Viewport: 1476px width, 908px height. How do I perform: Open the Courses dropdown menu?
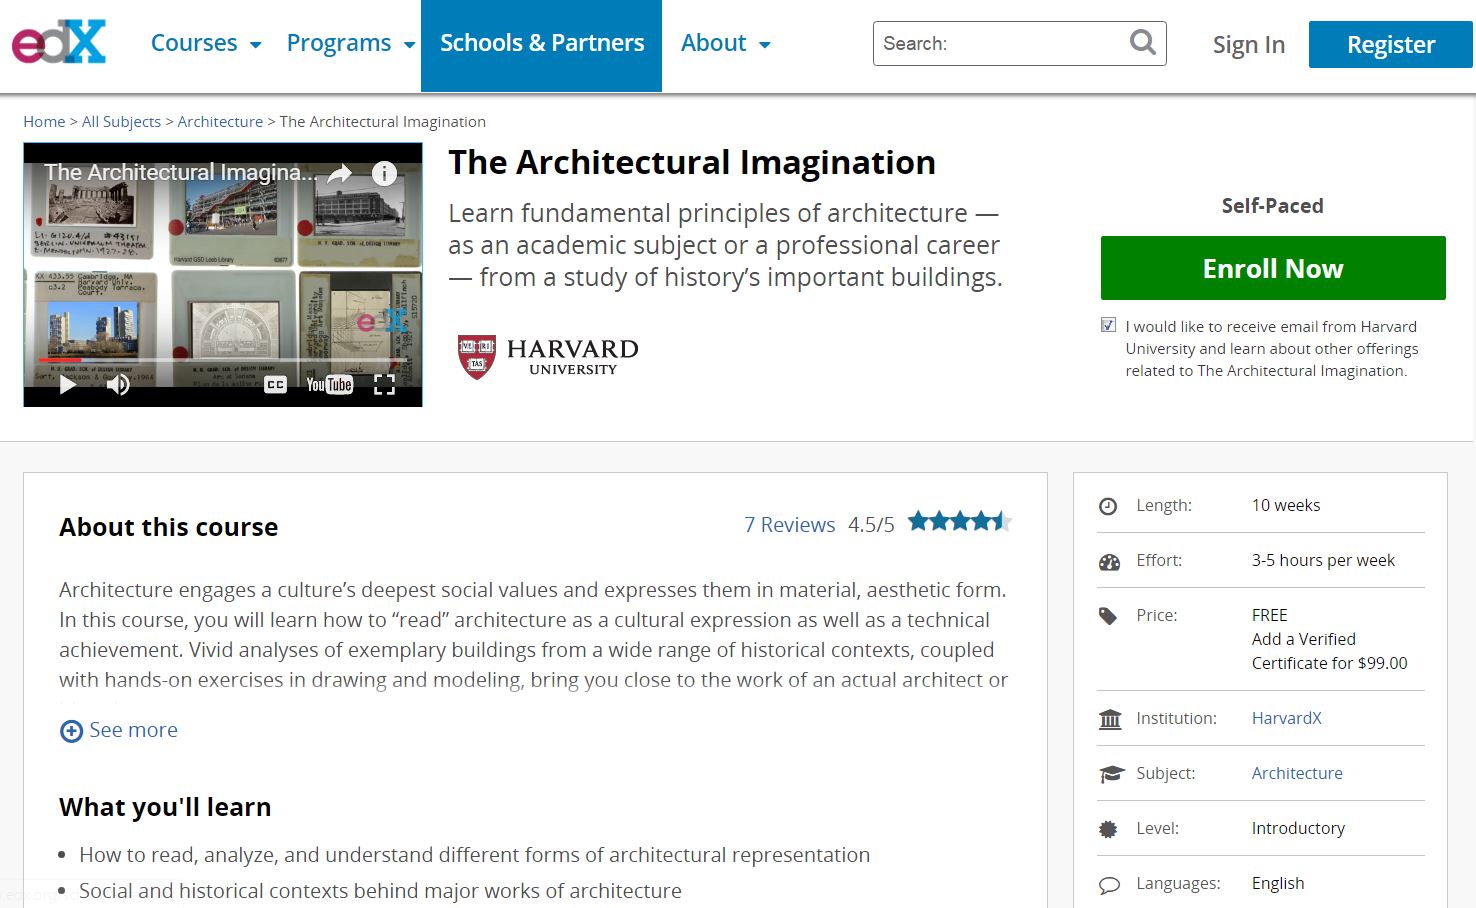[x=205, y=43]
